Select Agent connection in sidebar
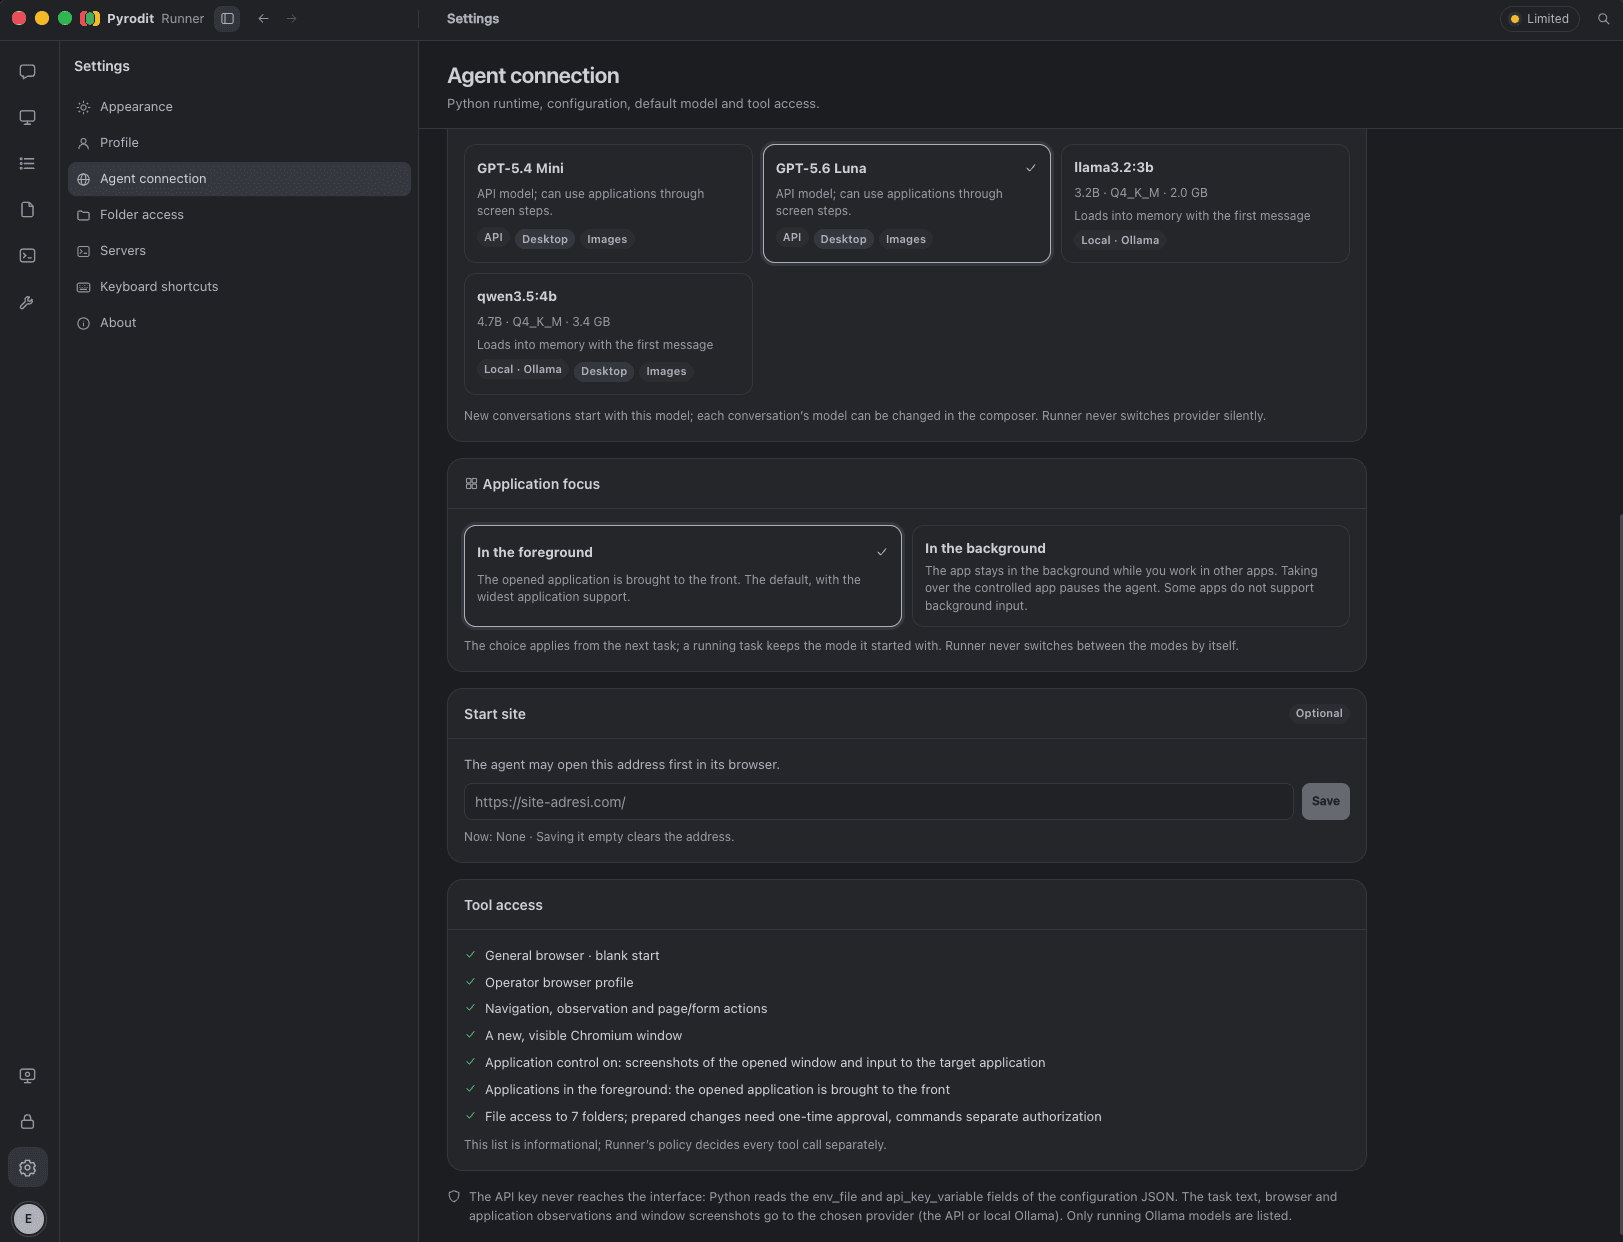 tap(239, 179)
